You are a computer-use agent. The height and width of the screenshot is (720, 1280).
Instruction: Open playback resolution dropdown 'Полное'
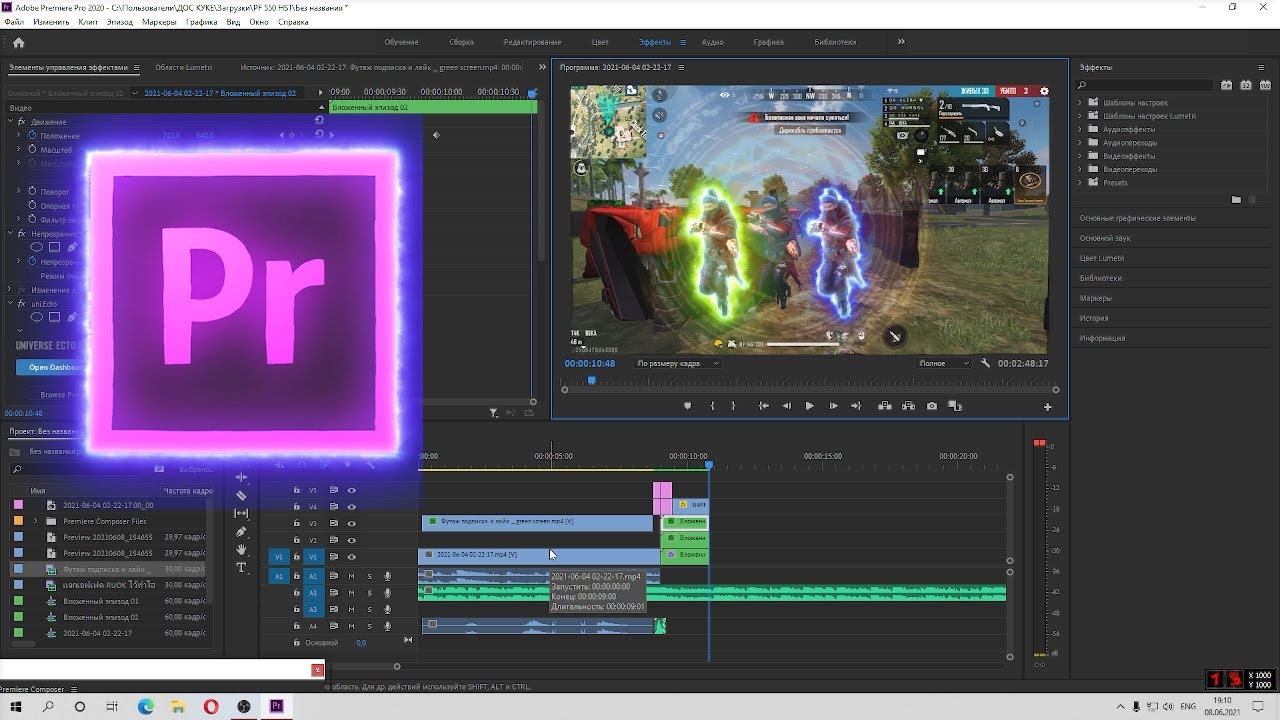point(943,363)
